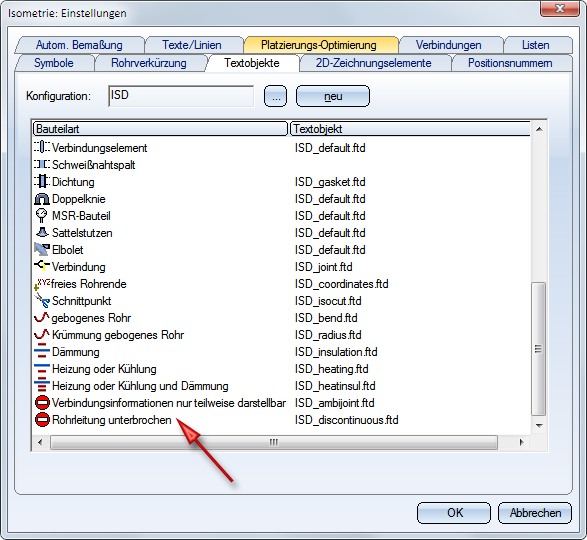Confirm with the OK button
Viewport: 587px width, 540px height.
click(454, 513)
